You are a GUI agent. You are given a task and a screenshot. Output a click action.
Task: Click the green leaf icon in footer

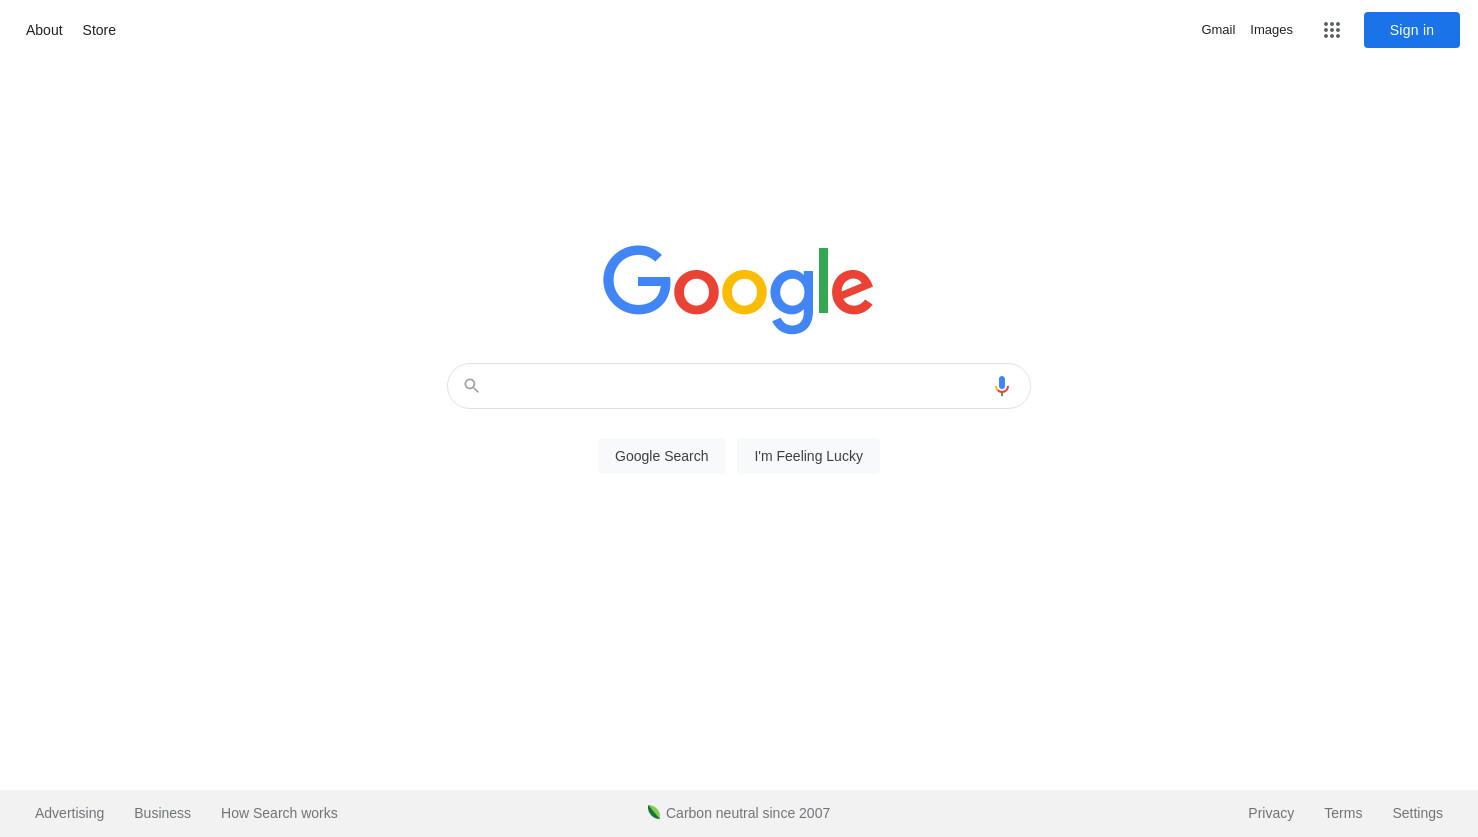(653, 812)
